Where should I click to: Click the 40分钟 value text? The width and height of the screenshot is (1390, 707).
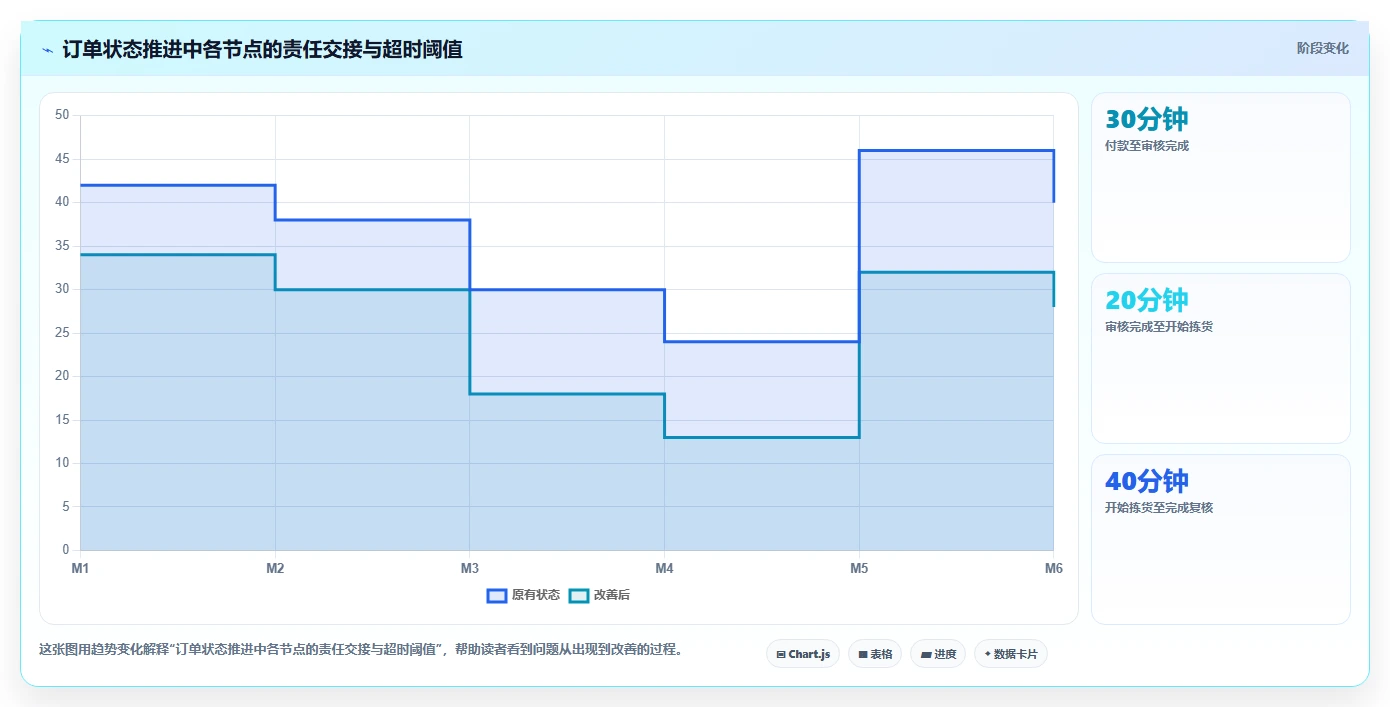pyautogui.click(x=1147, y=481)
